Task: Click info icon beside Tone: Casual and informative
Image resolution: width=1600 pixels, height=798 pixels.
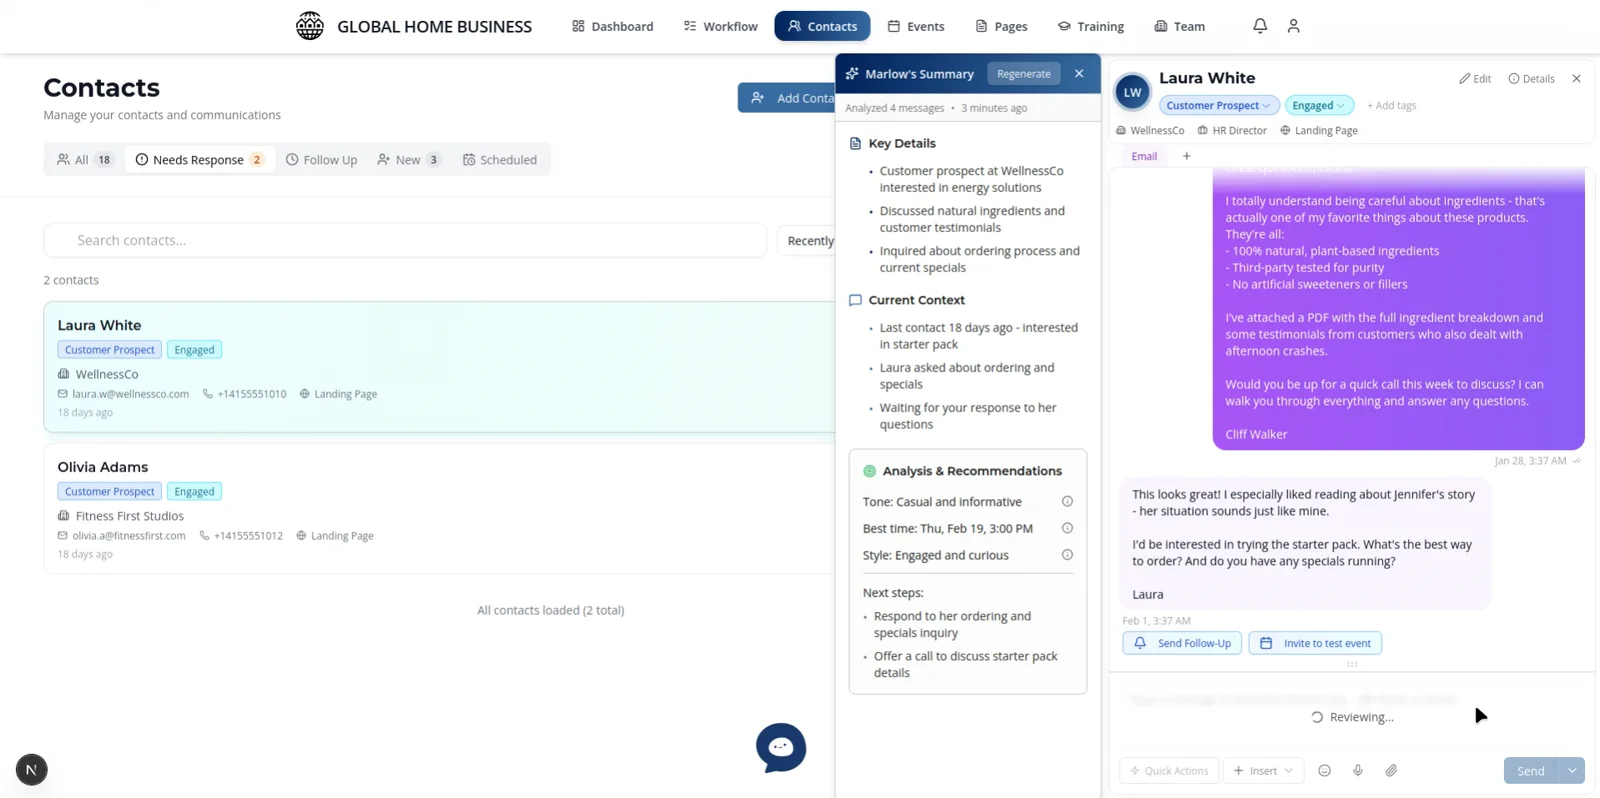Action: [x=1067, y=502]
